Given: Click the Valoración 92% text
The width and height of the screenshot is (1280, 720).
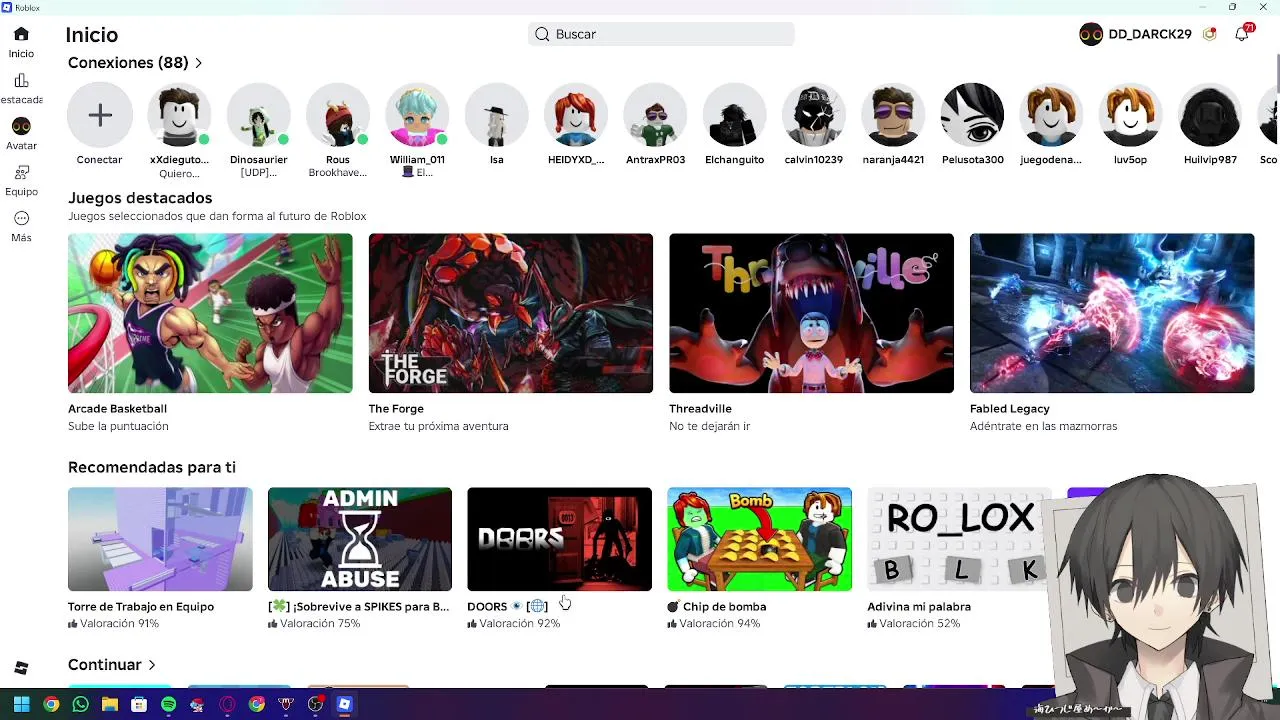Looking at the screenshot, I should (519, 624).
